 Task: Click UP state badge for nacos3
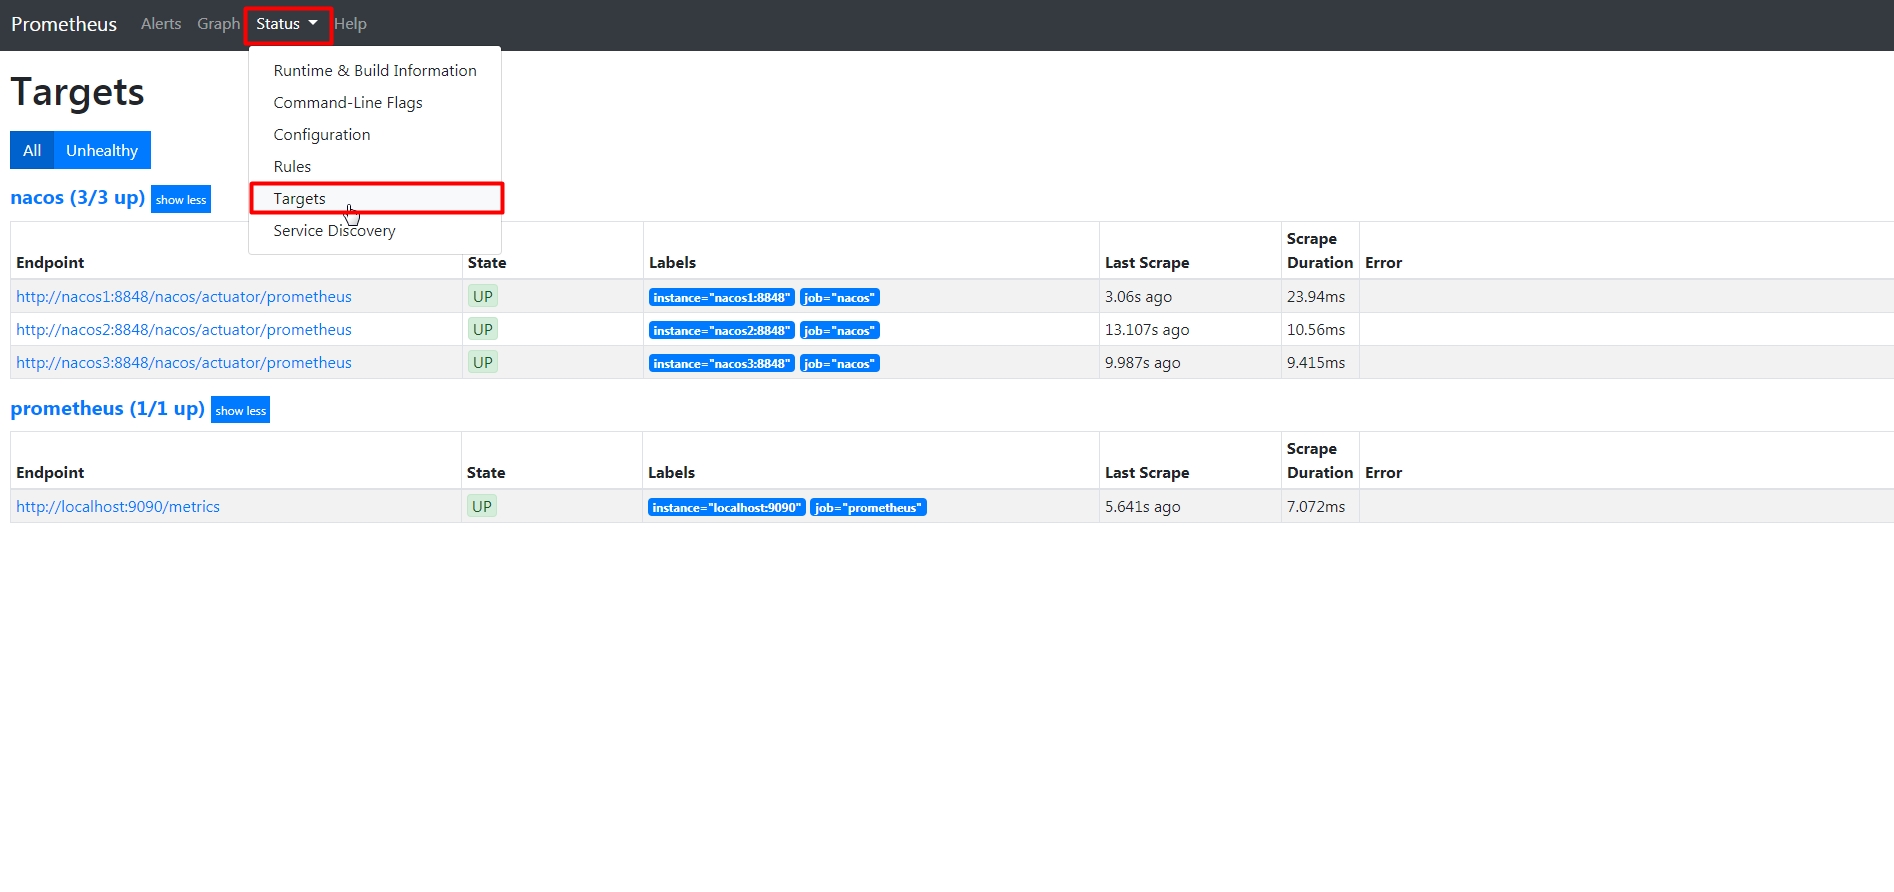[483, 362]
